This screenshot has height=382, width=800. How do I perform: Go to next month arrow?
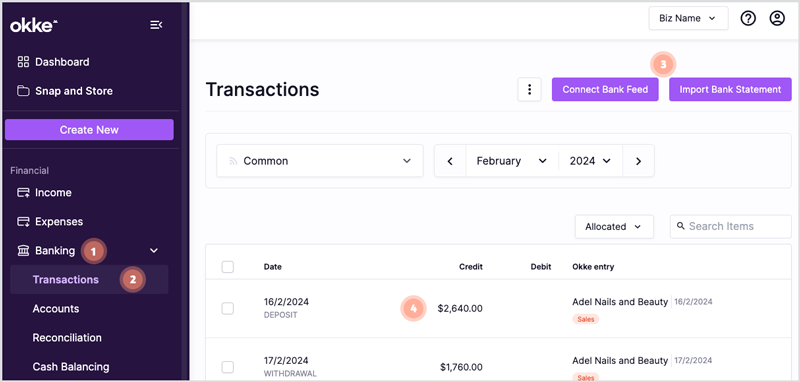pyautogui.click(x=638, y=161)
